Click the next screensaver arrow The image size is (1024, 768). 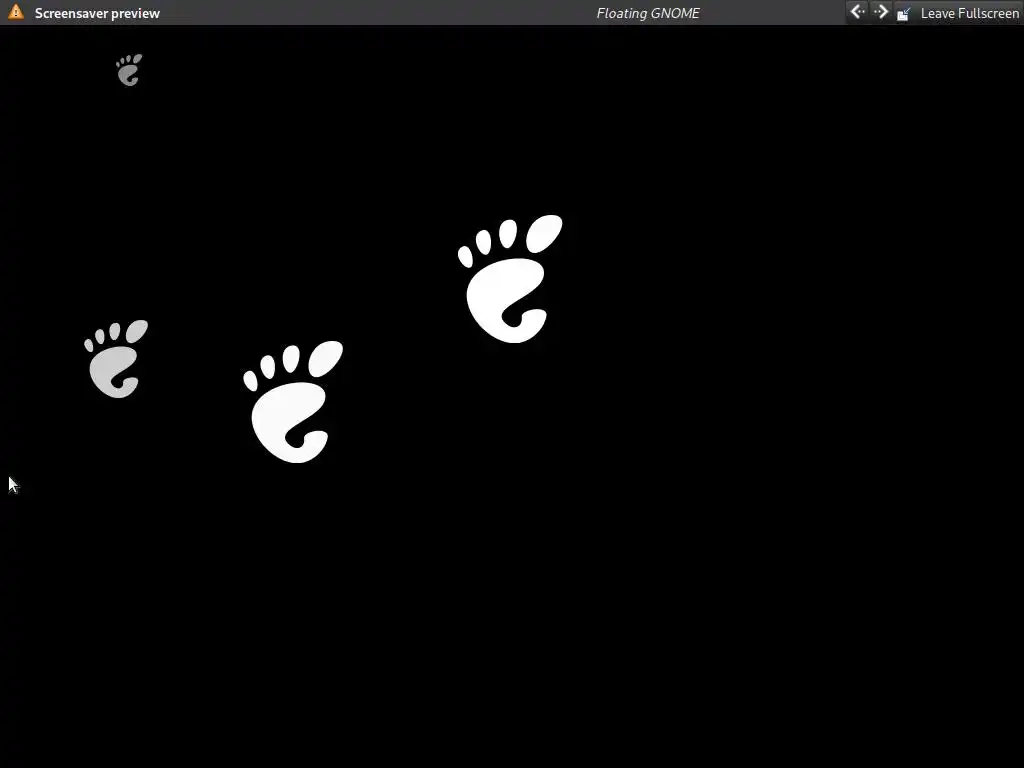pos(880,12)
